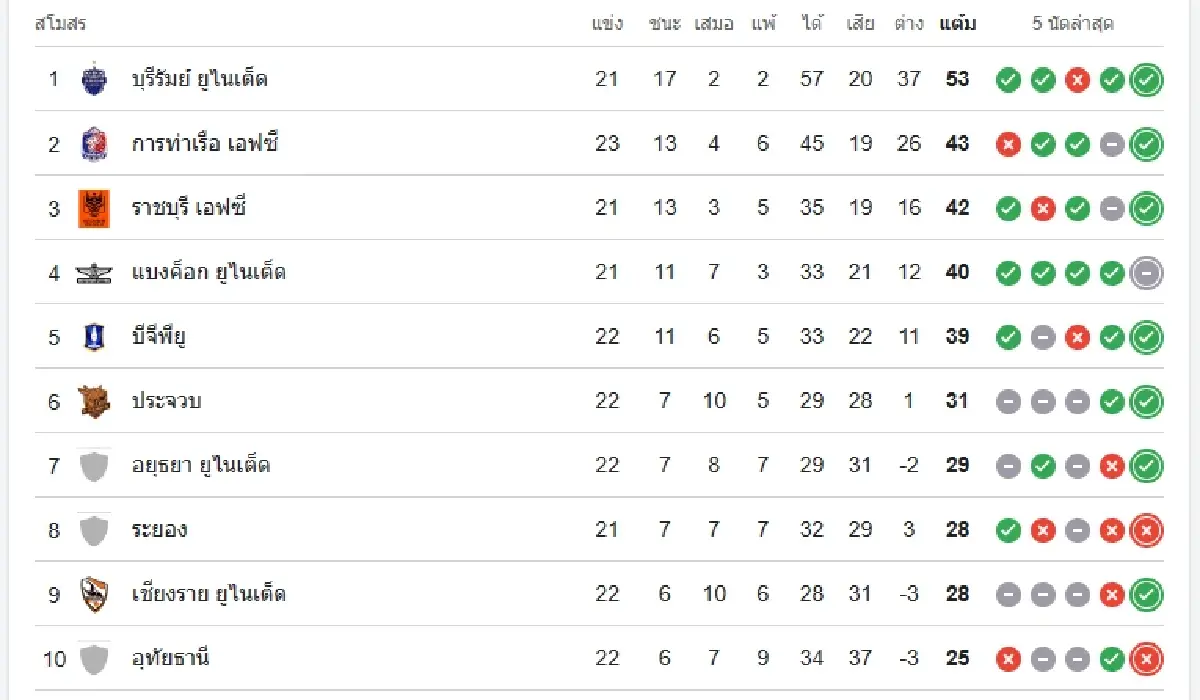1200x700 pixels.
Task: Click Rayong's latest match loss indicator
Action: click(1146, 530)
